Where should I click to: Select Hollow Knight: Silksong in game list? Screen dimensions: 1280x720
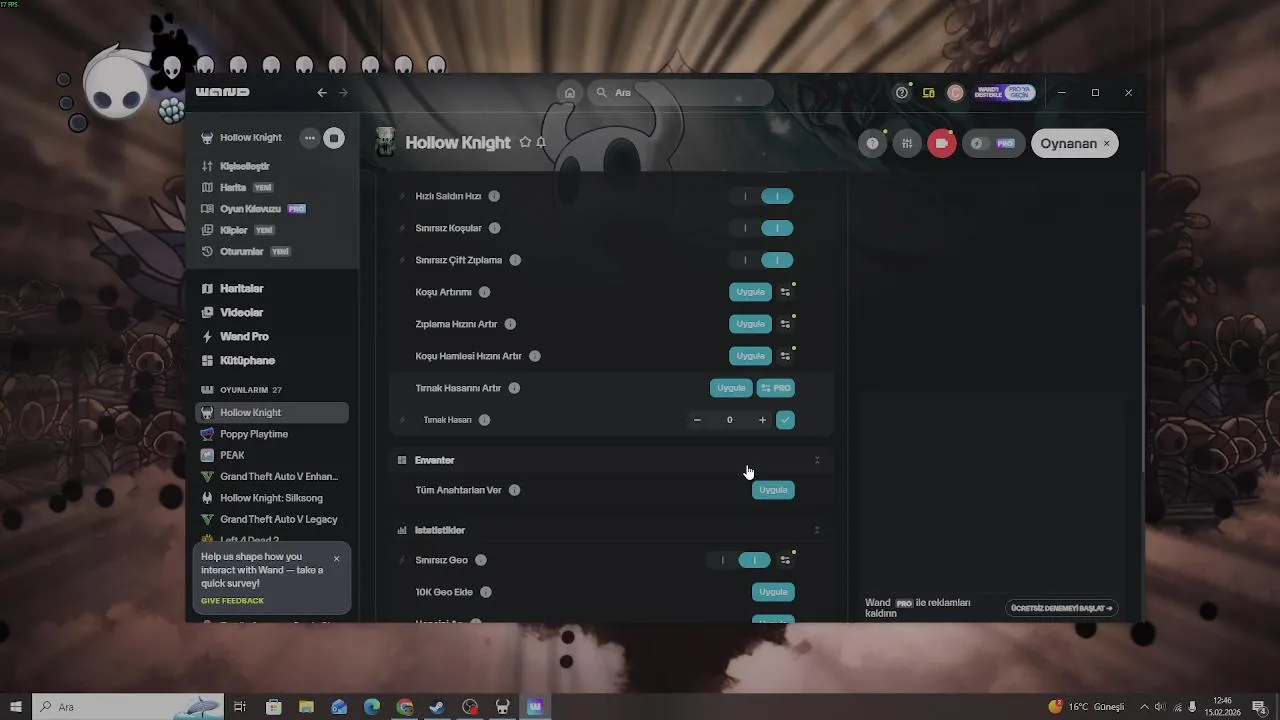pos(272,498)
